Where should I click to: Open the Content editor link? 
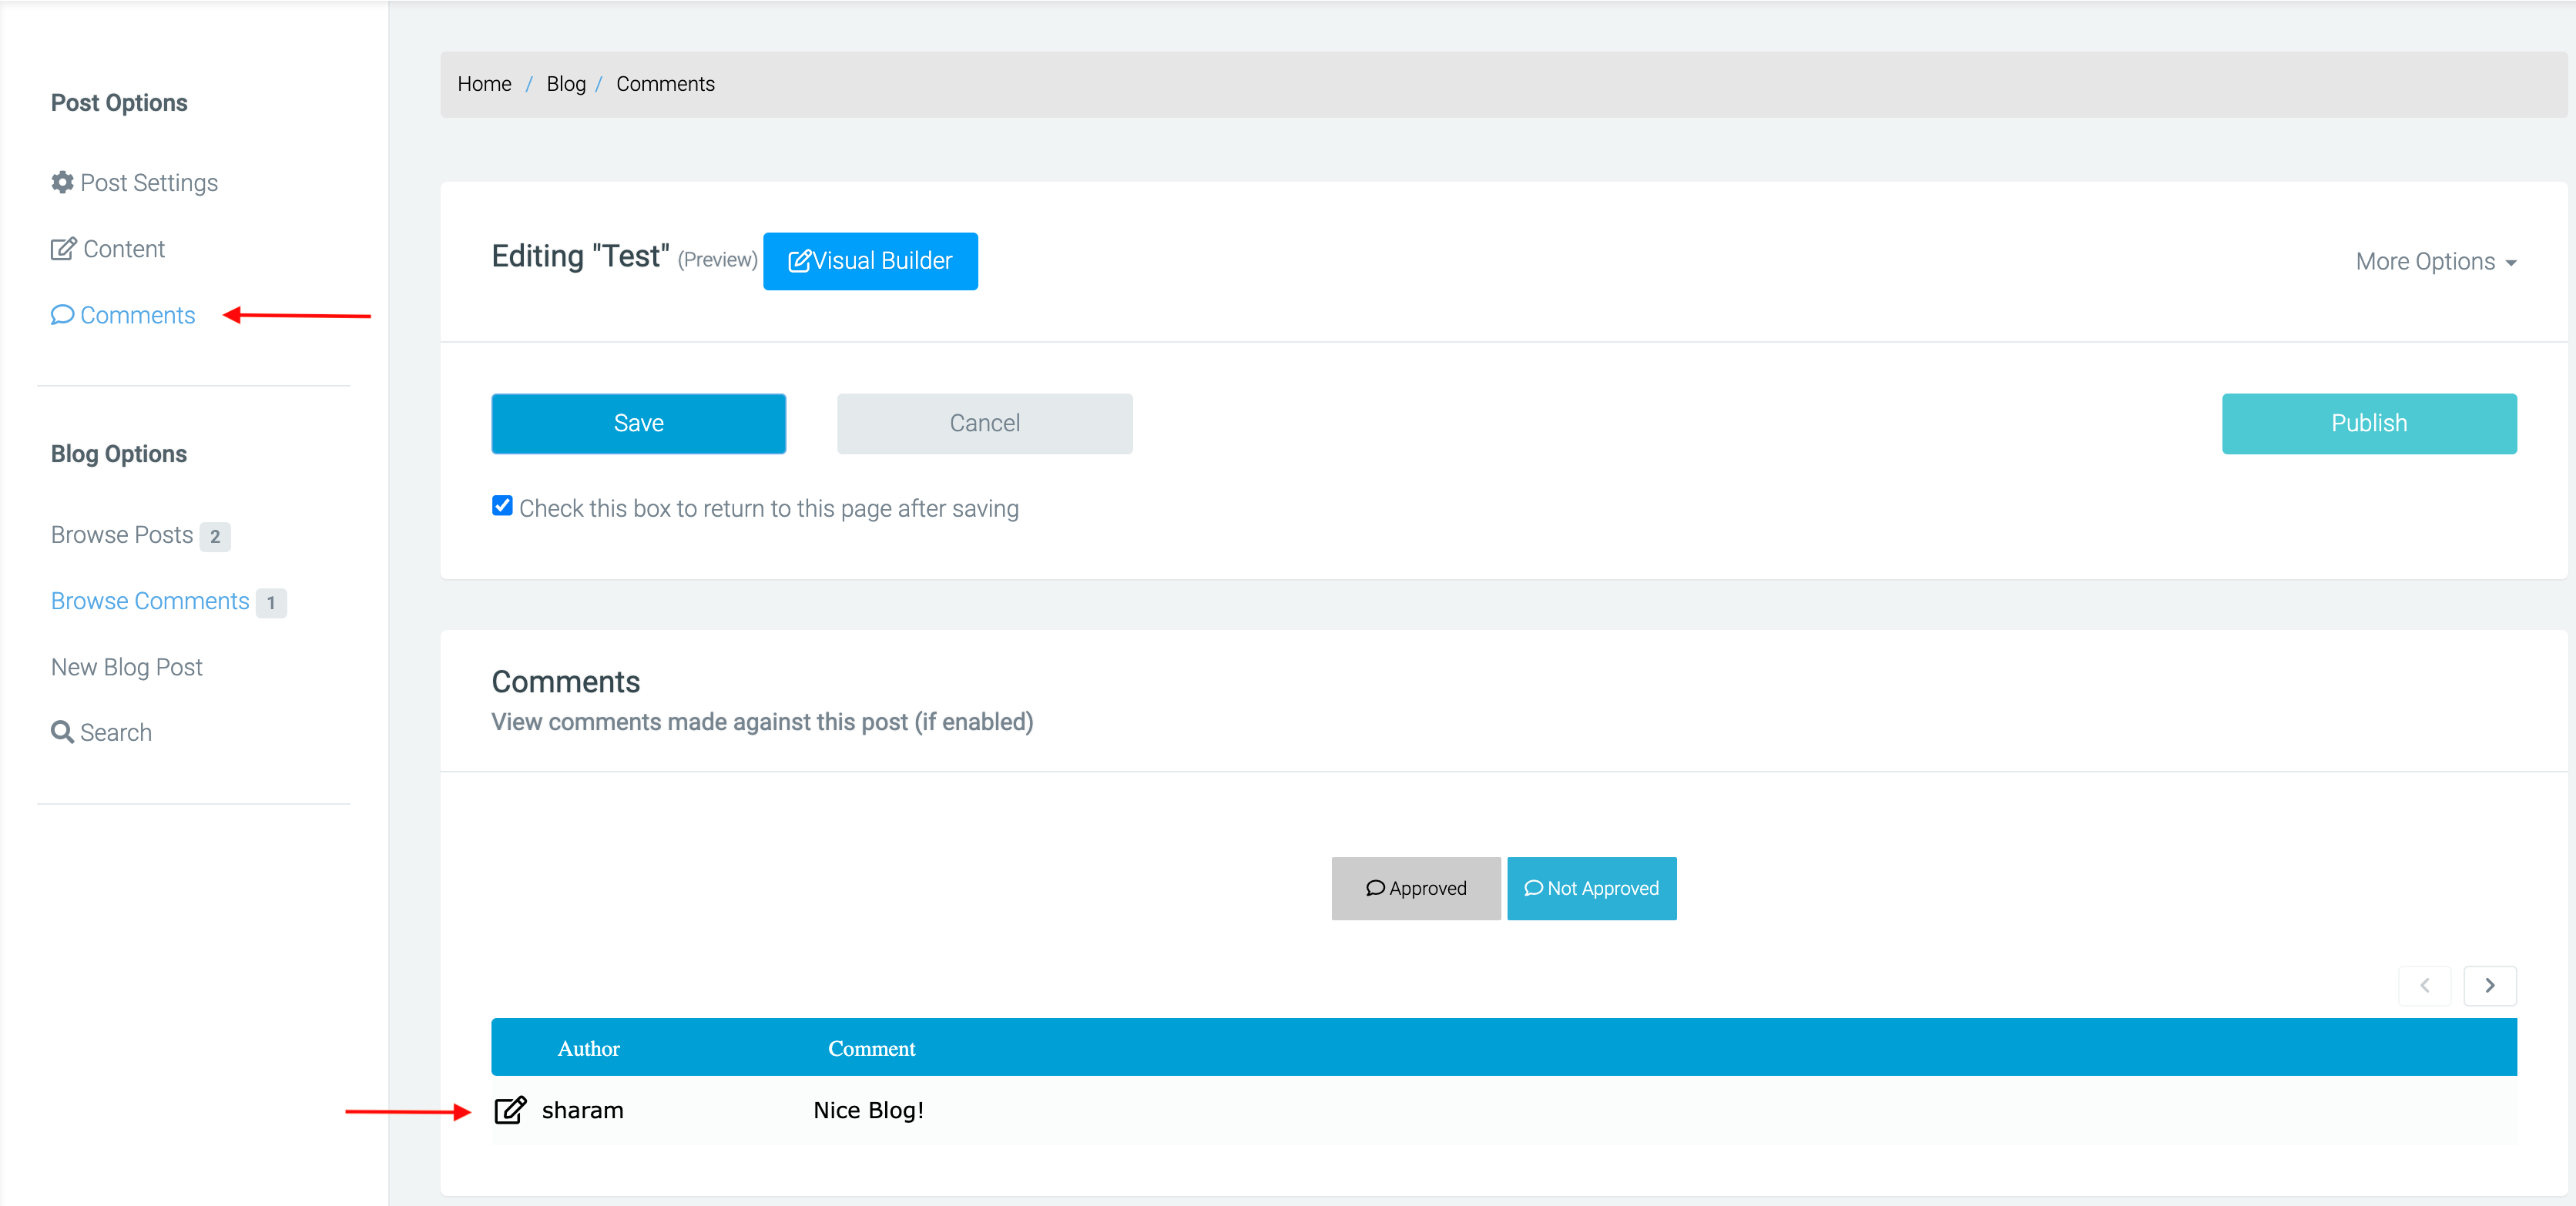click(x=108, y=249)
